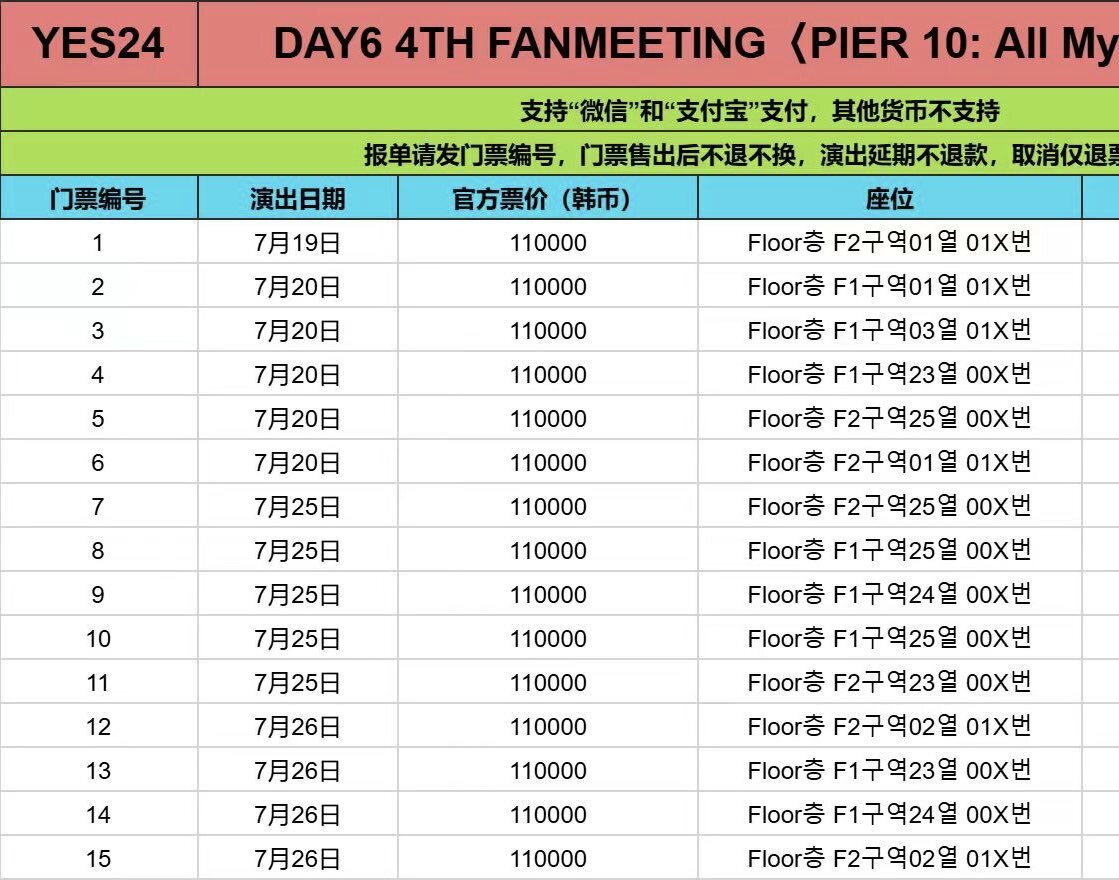Viewport: 1119px width, 880px height.
Task: Click the DAY6 4TH FANMEETING title cell
Action: [659, 44]
